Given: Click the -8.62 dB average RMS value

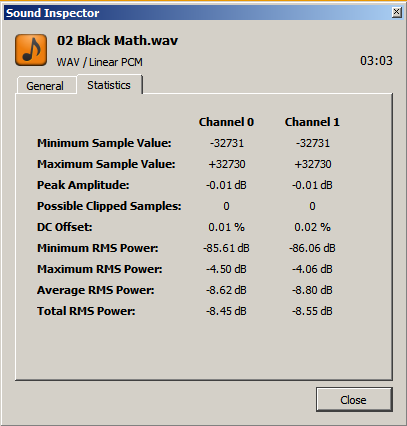Looking at the screenshot, I should 226,290.
